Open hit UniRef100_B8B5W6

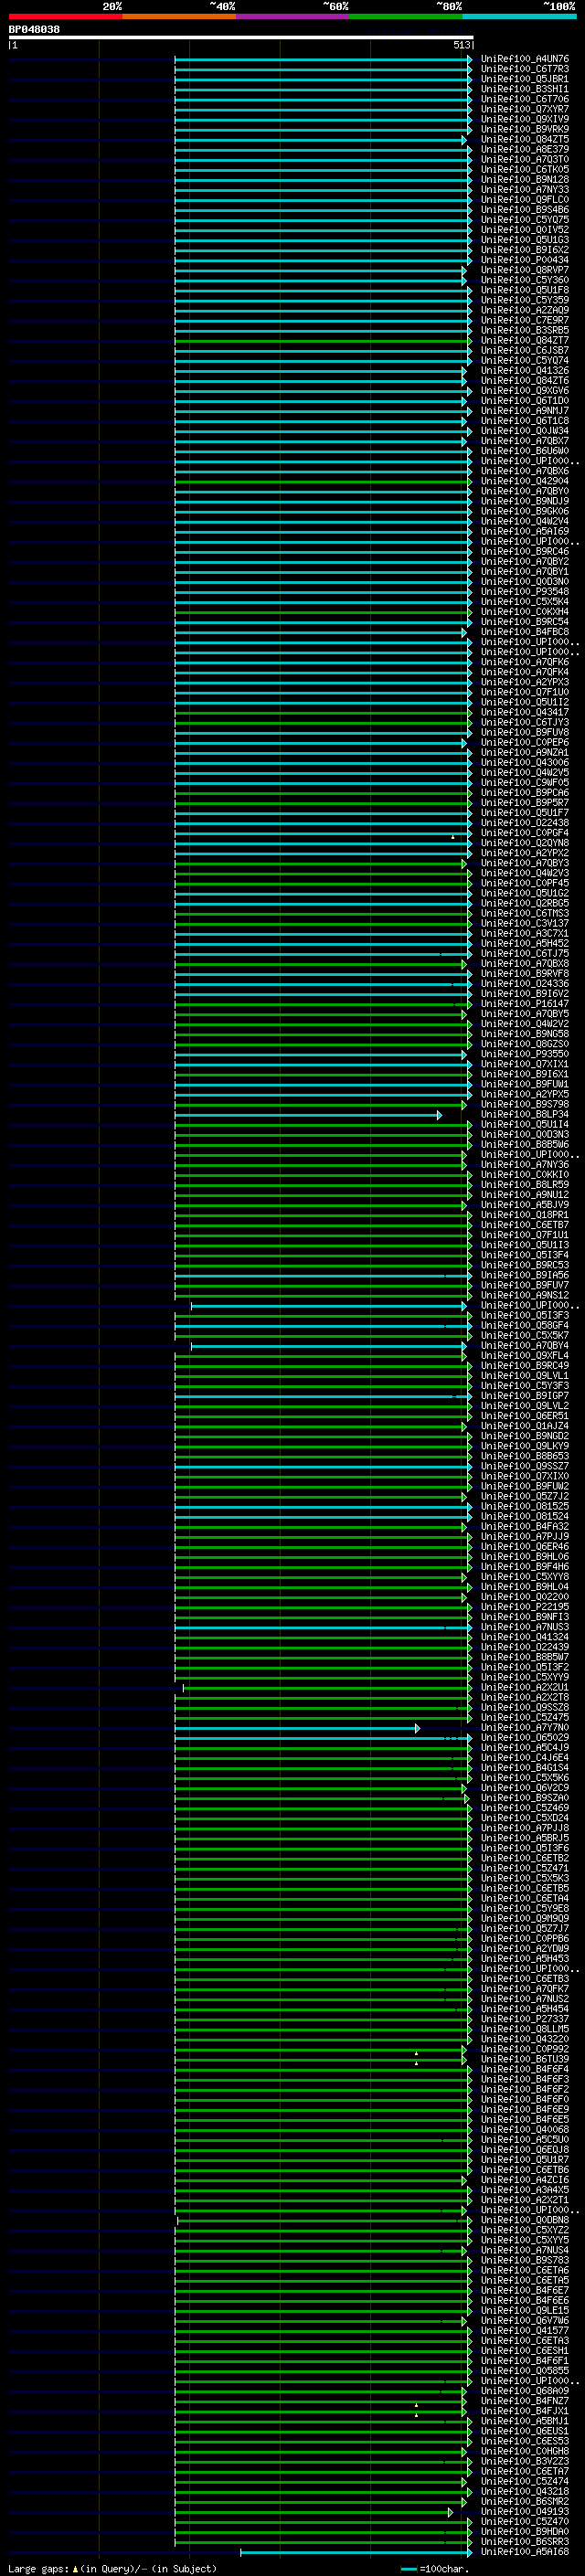[524, 1144]
